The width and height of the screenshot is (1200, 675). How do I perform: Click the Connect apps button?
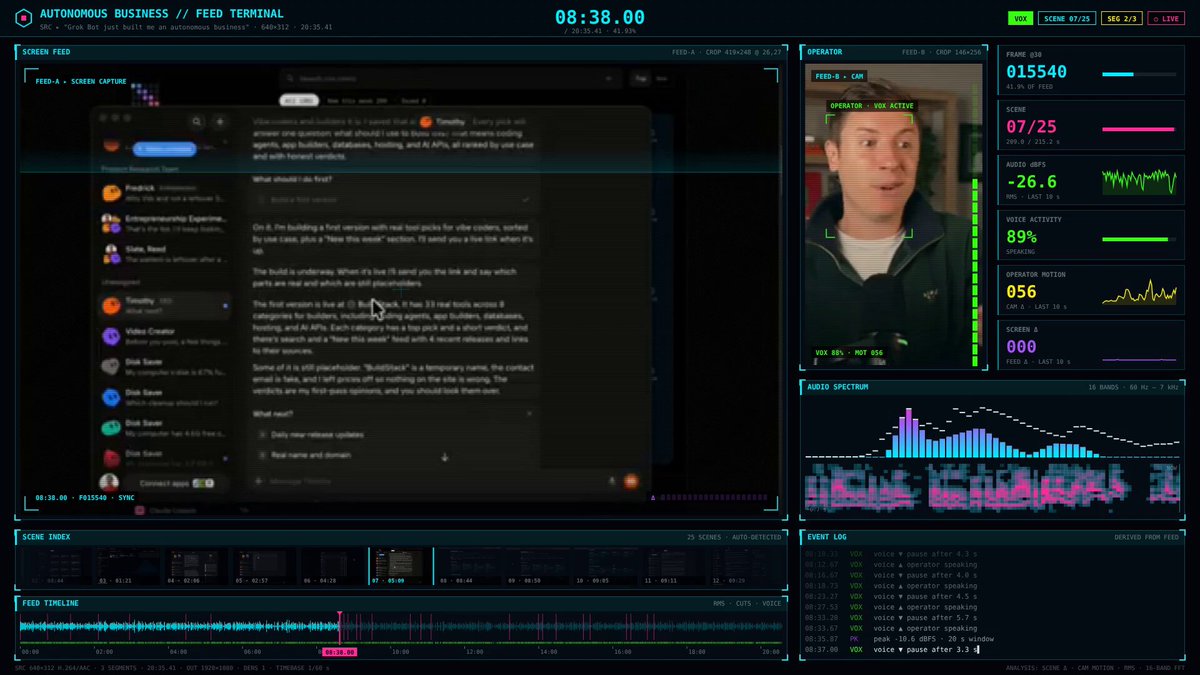click(x=177, y=482)
